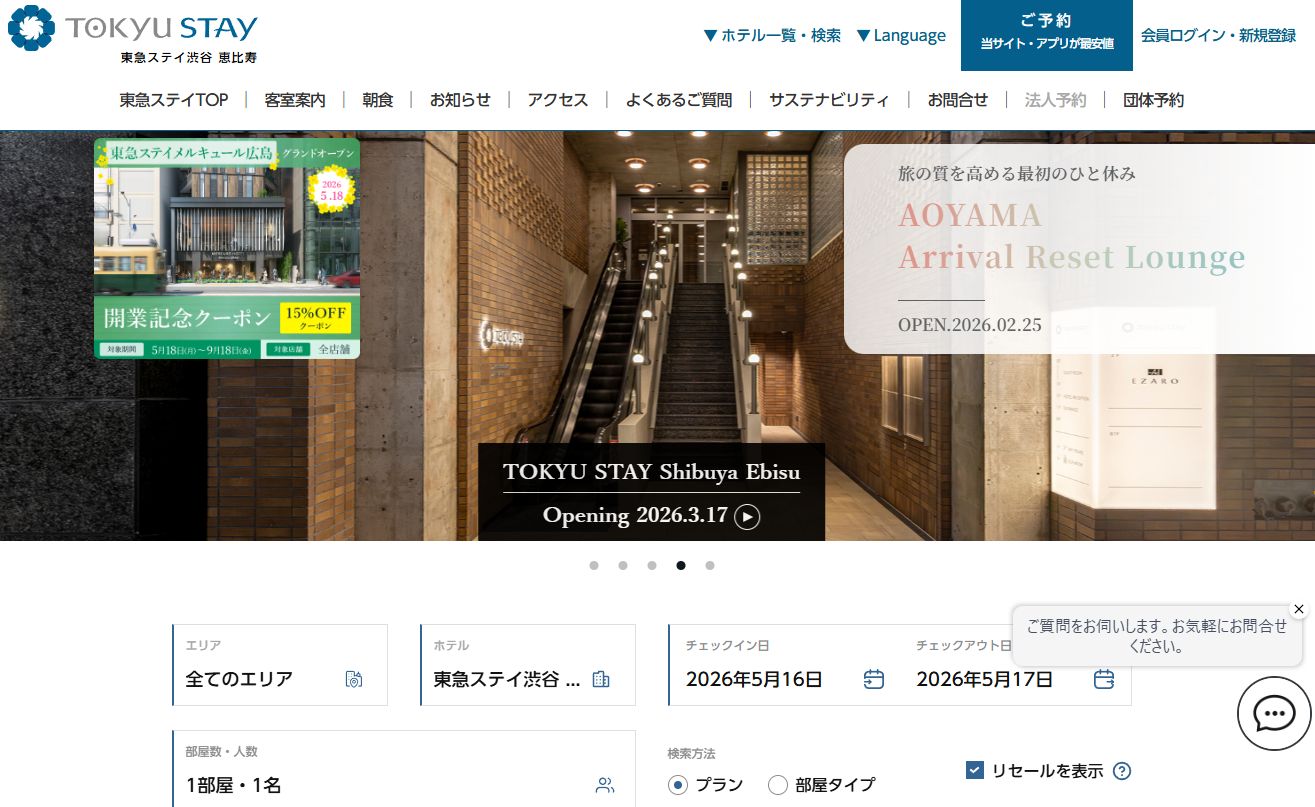Click the TOKYU STAY Shibuya Ebisu caption
Screen dimensions: 1315x807
pos(651,472)
